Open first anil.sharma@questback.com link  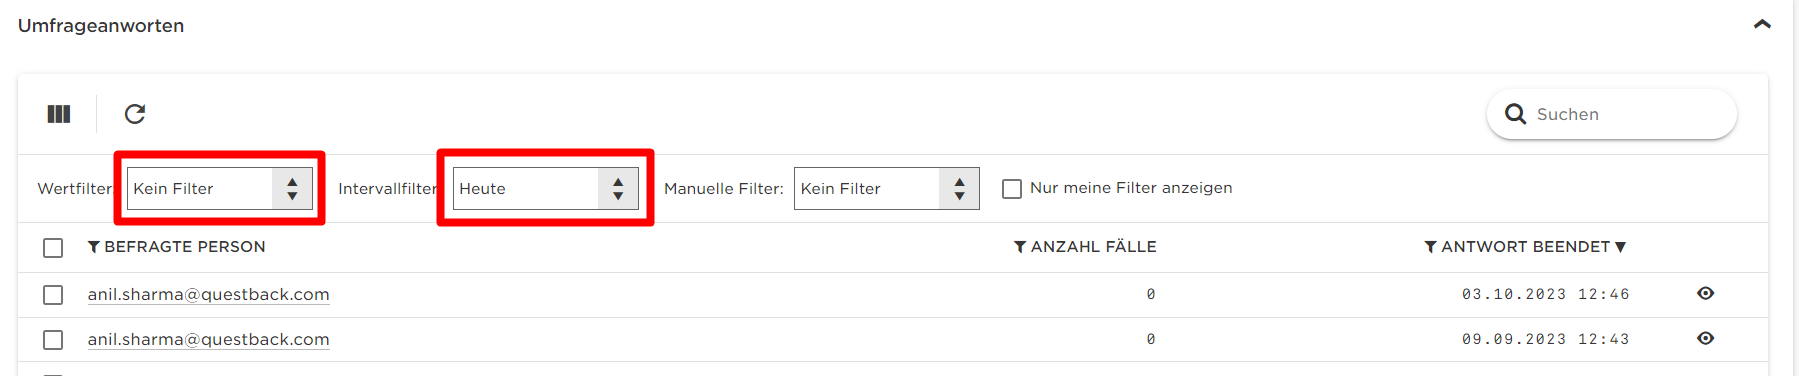pos(208,294)
